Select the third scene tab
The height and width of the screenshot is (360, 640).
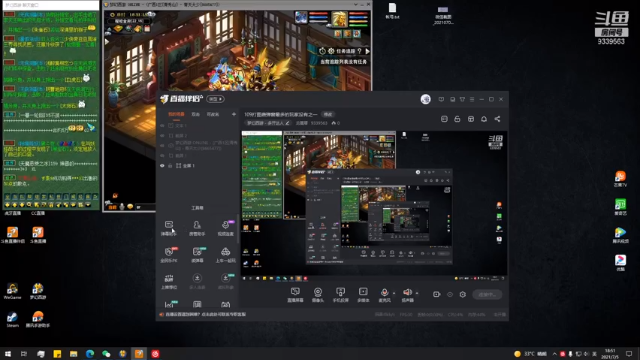pos(213,114)
